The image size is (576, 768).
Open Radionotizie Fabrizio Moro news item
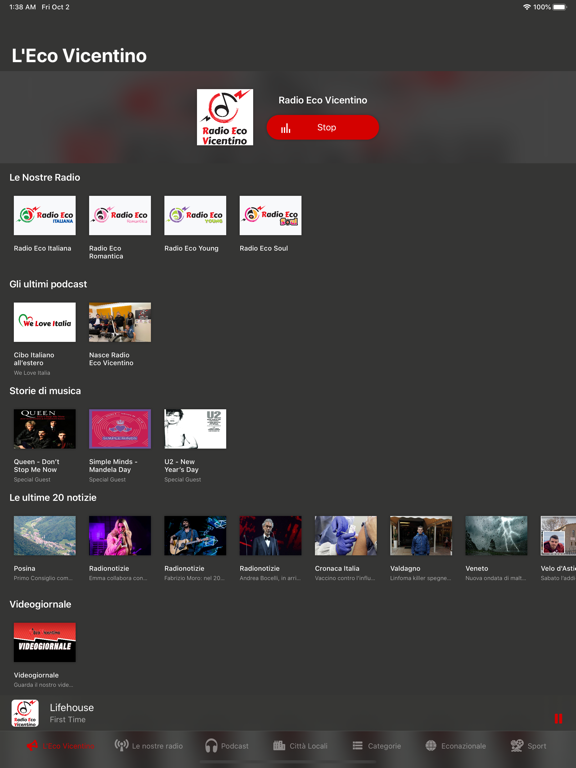click(x=195, y=535)
